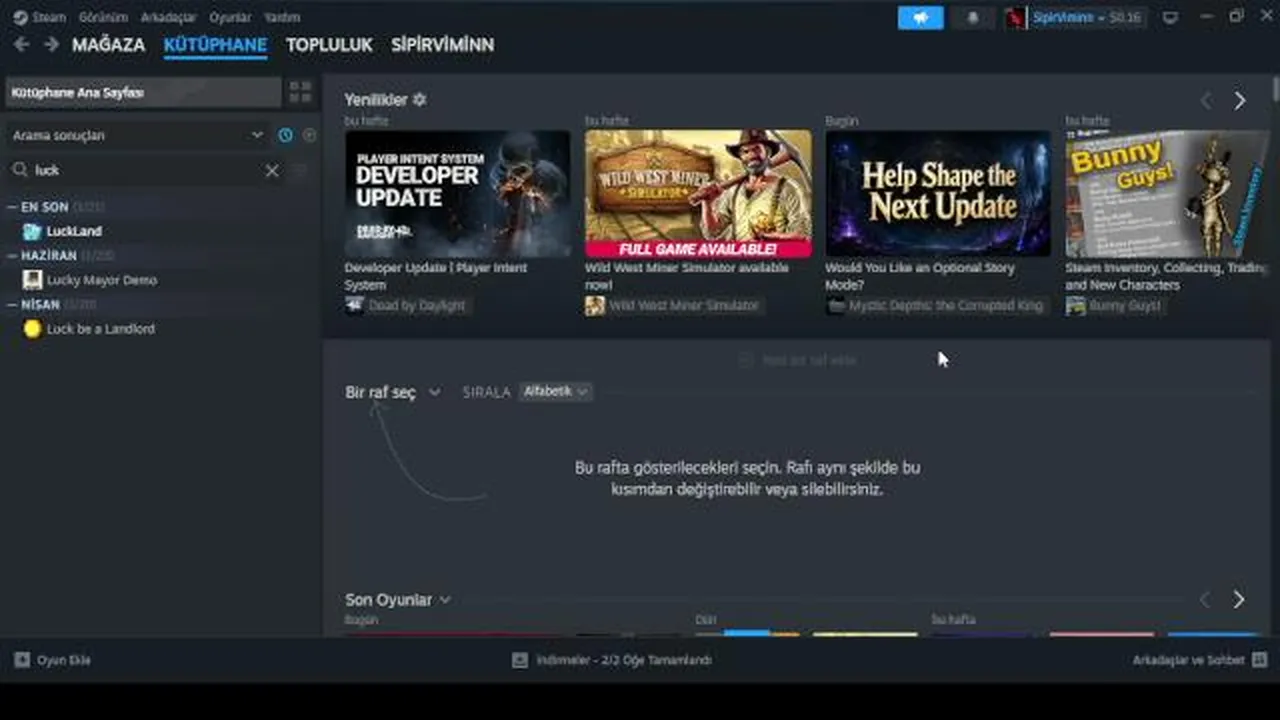Click the Big Picture mode monitor icon
1280x720 pixels.
[x=1171, y=17]
